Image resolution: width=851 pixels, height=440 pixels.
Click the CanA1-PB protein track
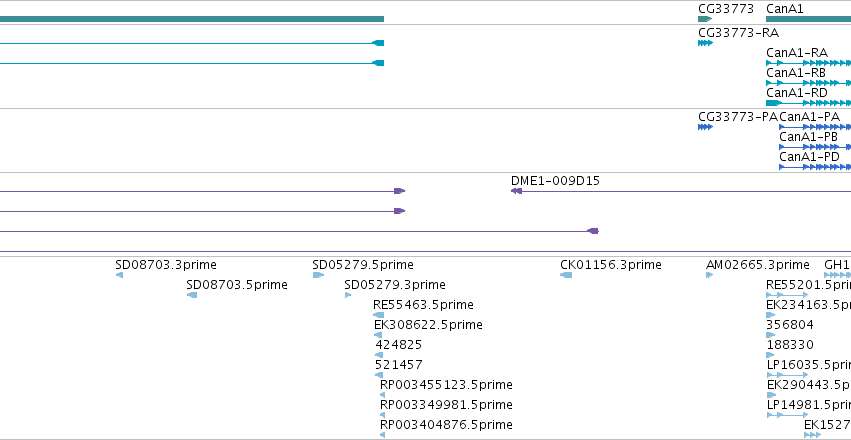815,147
